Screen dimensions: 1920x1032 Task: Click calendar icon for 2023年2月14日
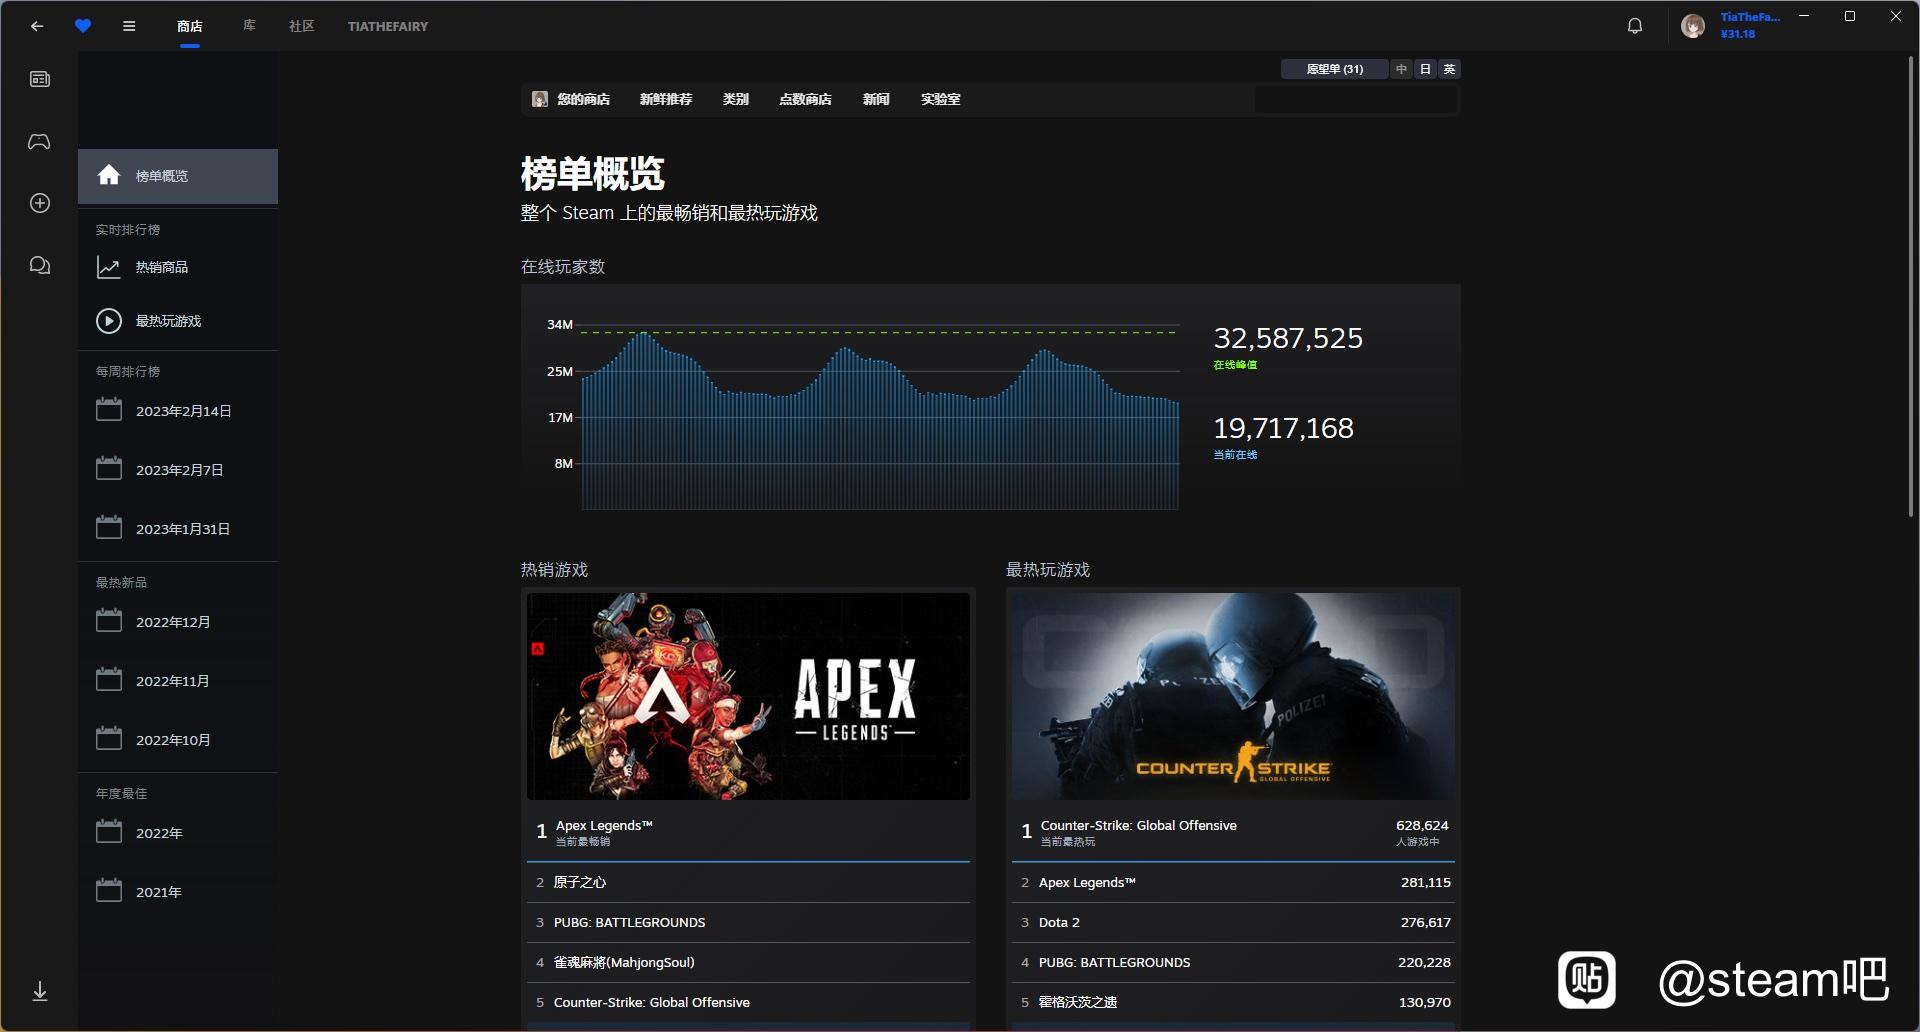(x=109, y=410)
